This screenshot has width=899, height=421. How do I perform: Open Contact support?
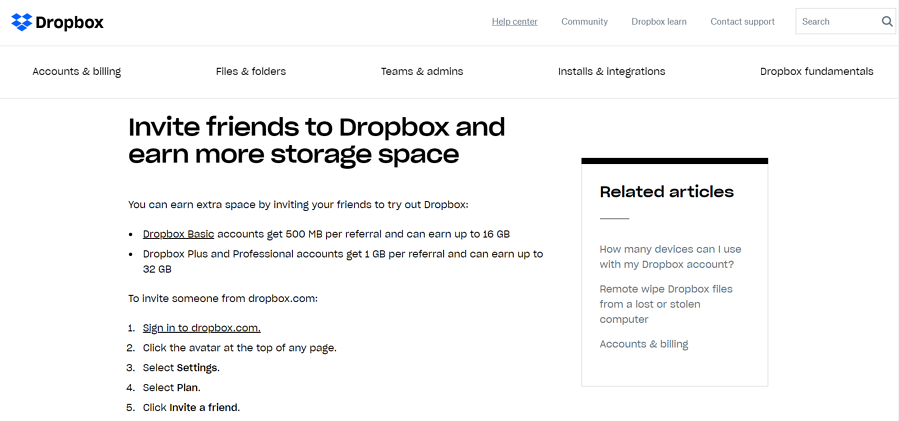(x=742, y=22)
